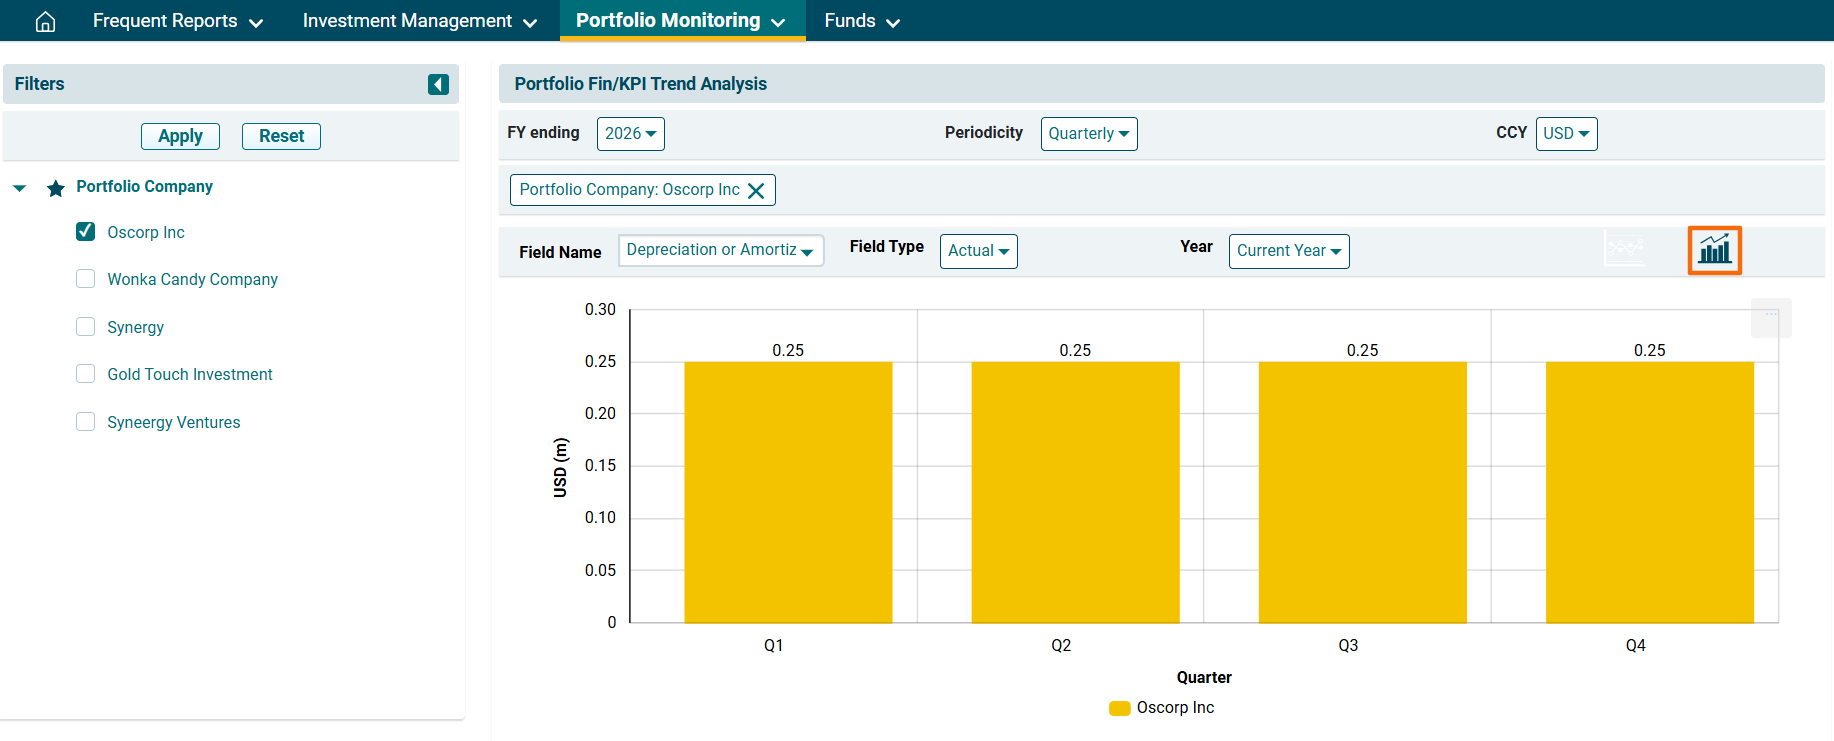Viewport: 1834px width, 741px height.
Task: Click the Portfolio Company star icon
Action: (56, 188)
